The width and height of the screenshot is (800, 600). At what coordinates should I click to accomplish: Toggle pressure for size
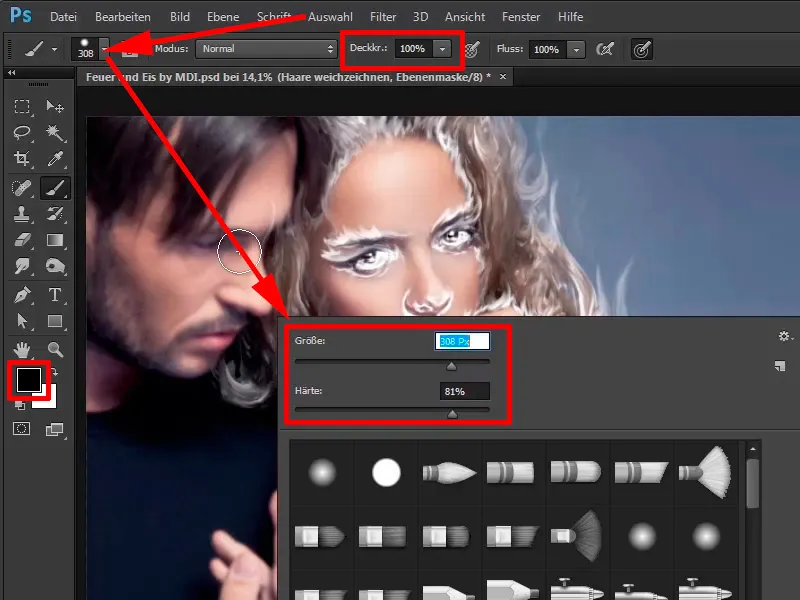642,49
